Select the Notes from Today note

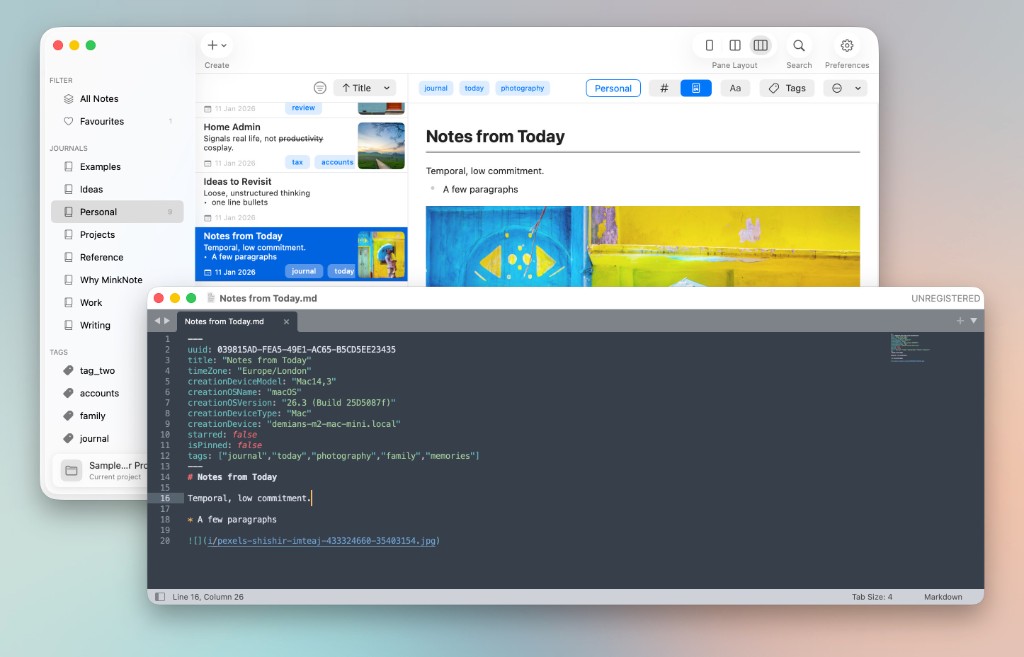(301, 254)
